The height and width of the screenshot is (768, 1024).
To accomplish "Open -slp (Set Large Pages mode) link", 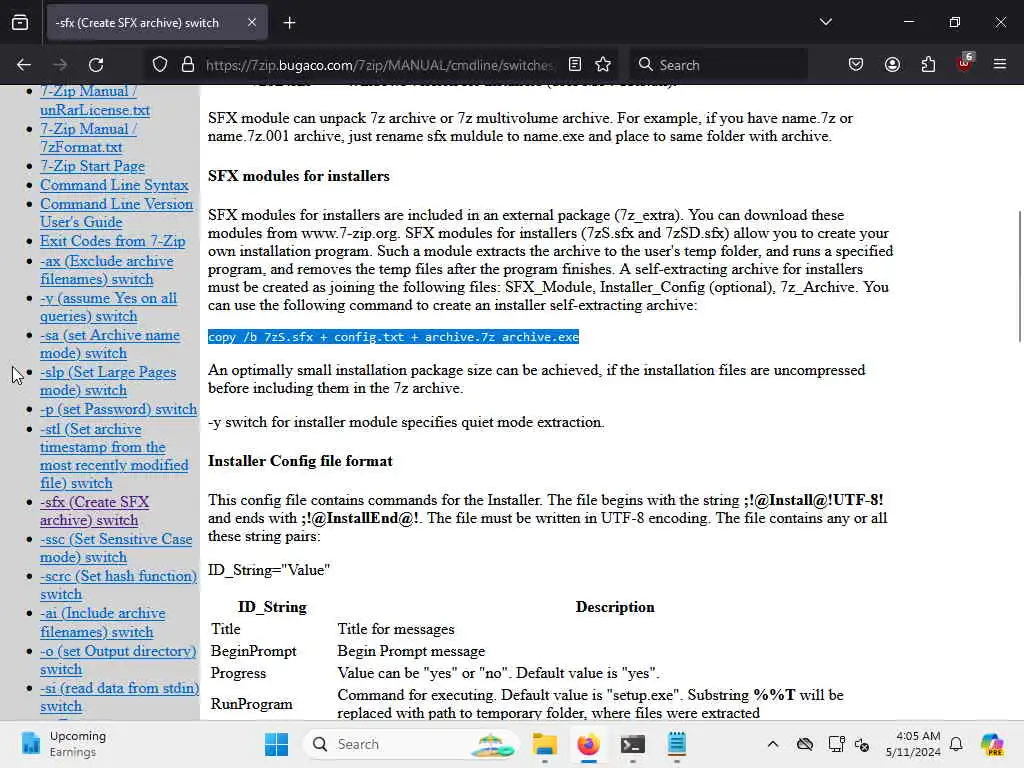I will click(108, 381).
